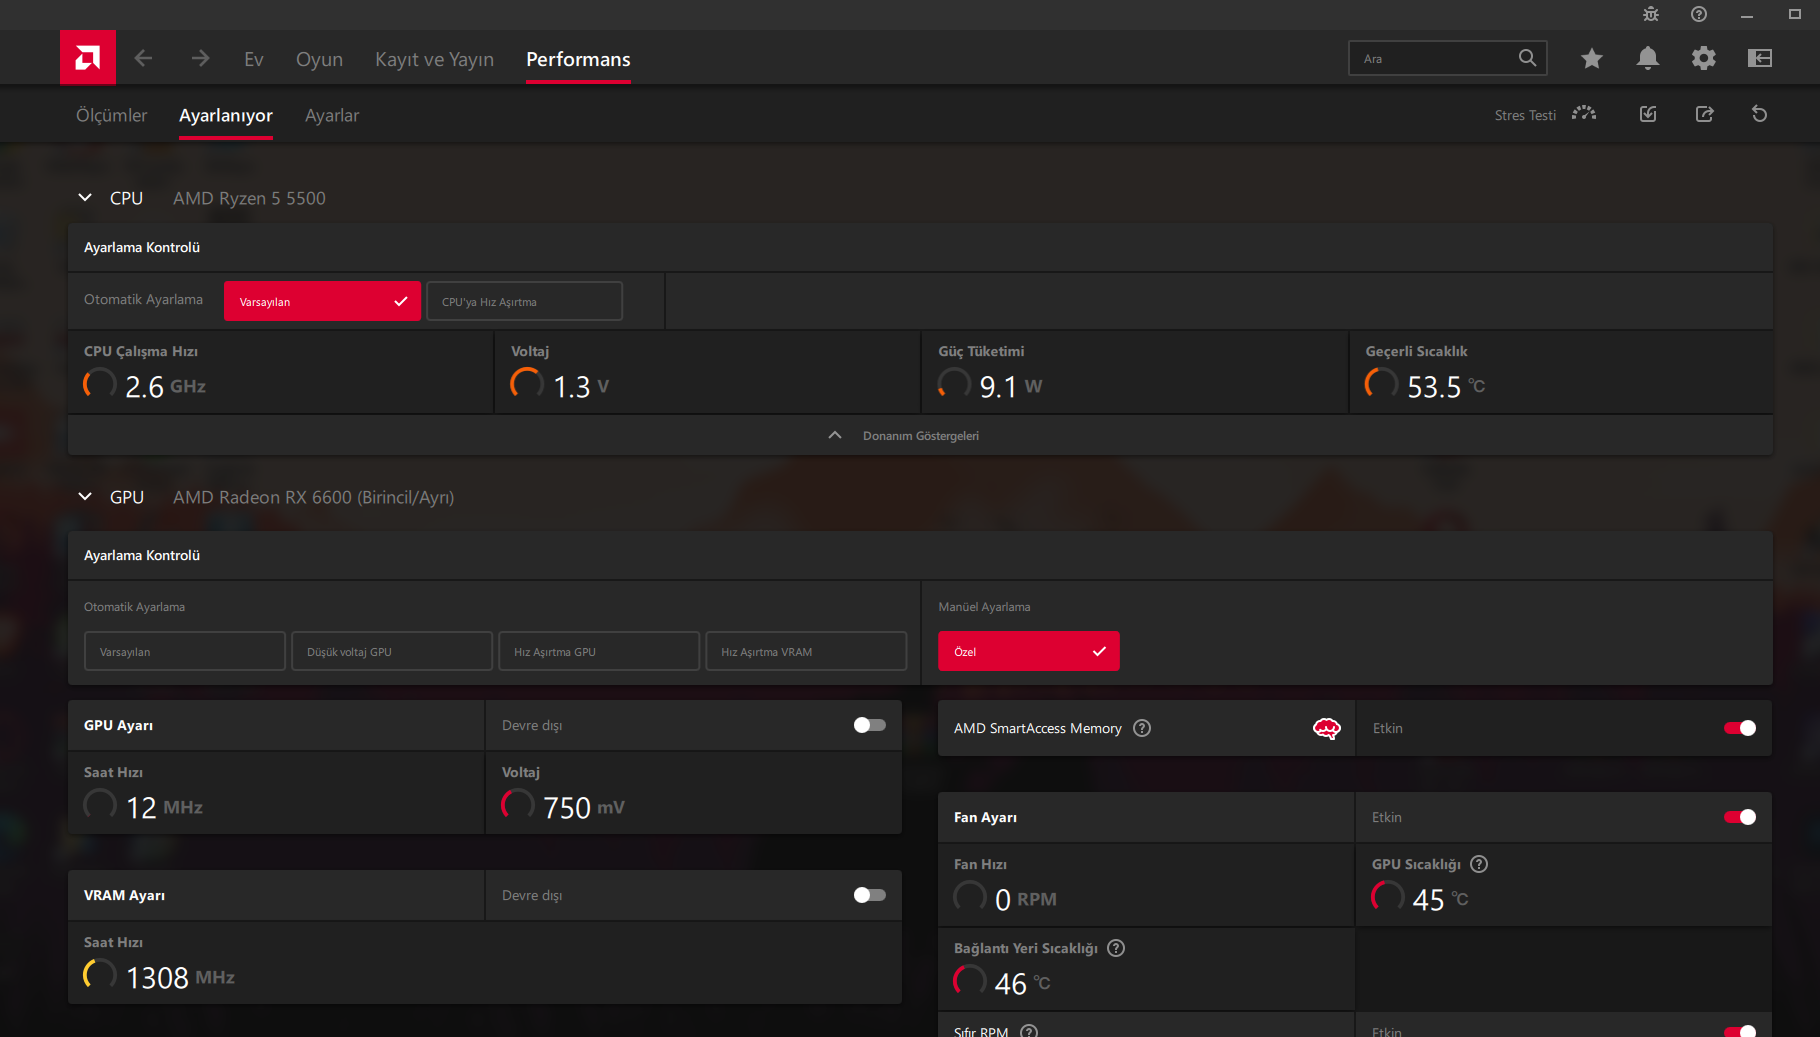Toggle the sidebar panel icon
1820x1037 pixels.
[1760, 59]
